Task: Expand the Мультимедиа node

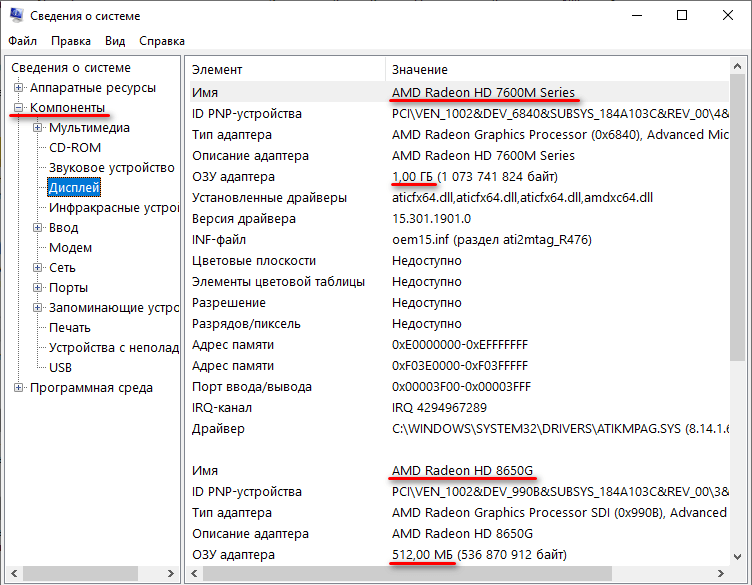Action: tap(38, 128)
